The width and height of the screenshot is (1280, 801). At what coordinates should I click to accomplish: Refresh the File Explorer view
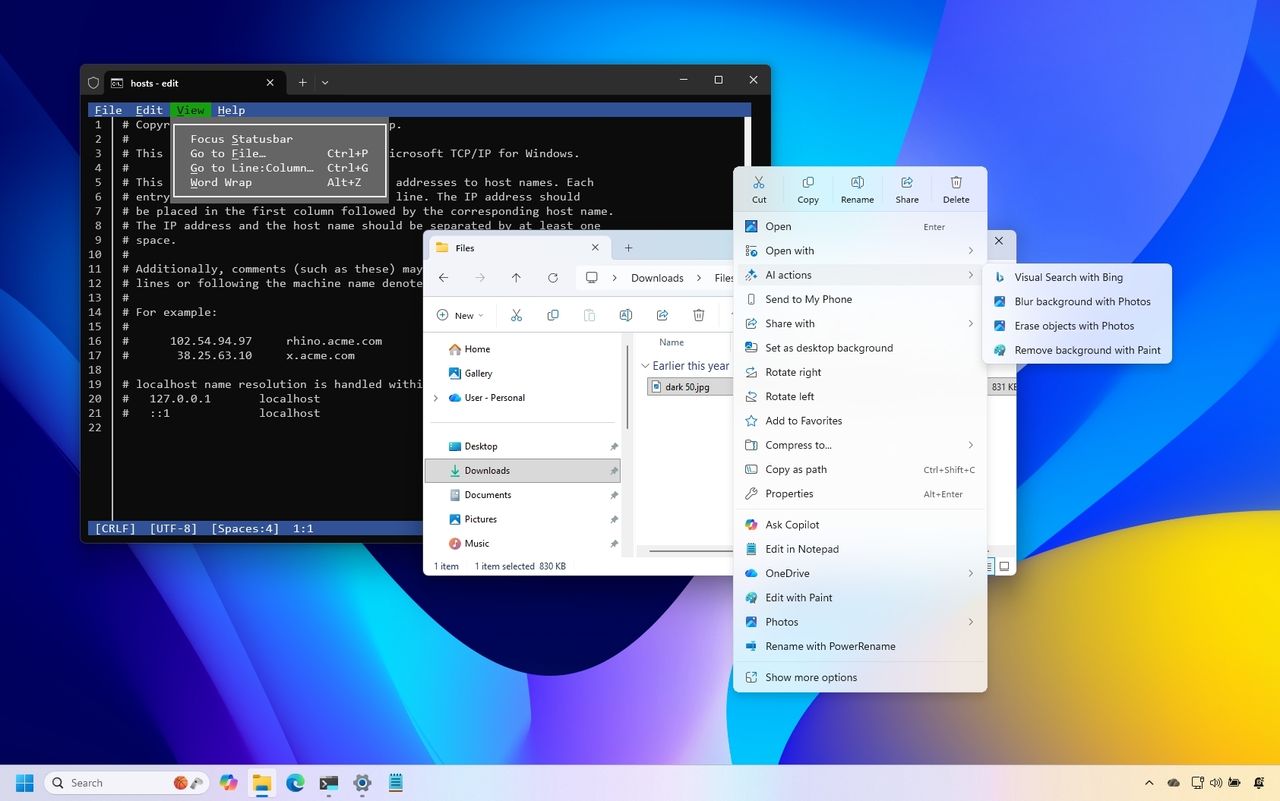[x=553, y=278]
